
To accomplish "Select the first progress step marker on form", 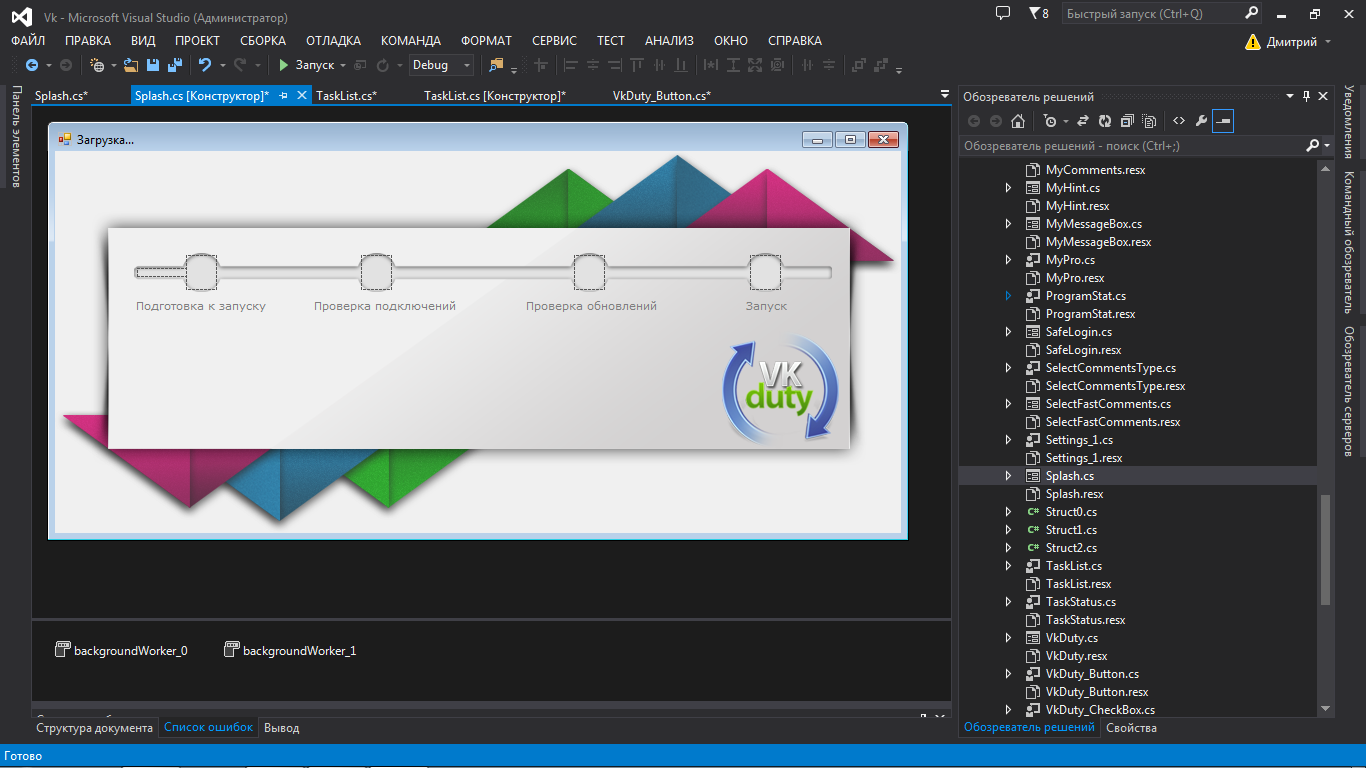I will (x=201, y=272).
